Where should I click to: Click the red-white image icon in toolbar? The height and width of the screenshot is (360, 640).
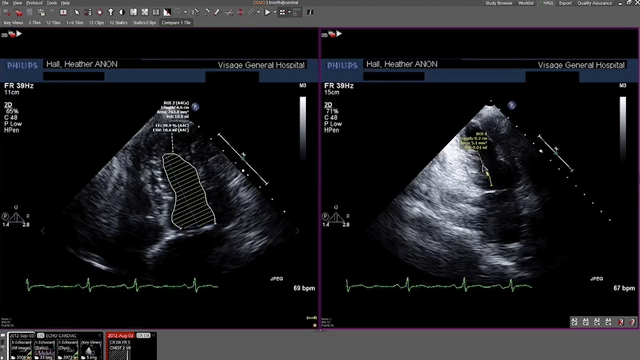click(63, 12)
